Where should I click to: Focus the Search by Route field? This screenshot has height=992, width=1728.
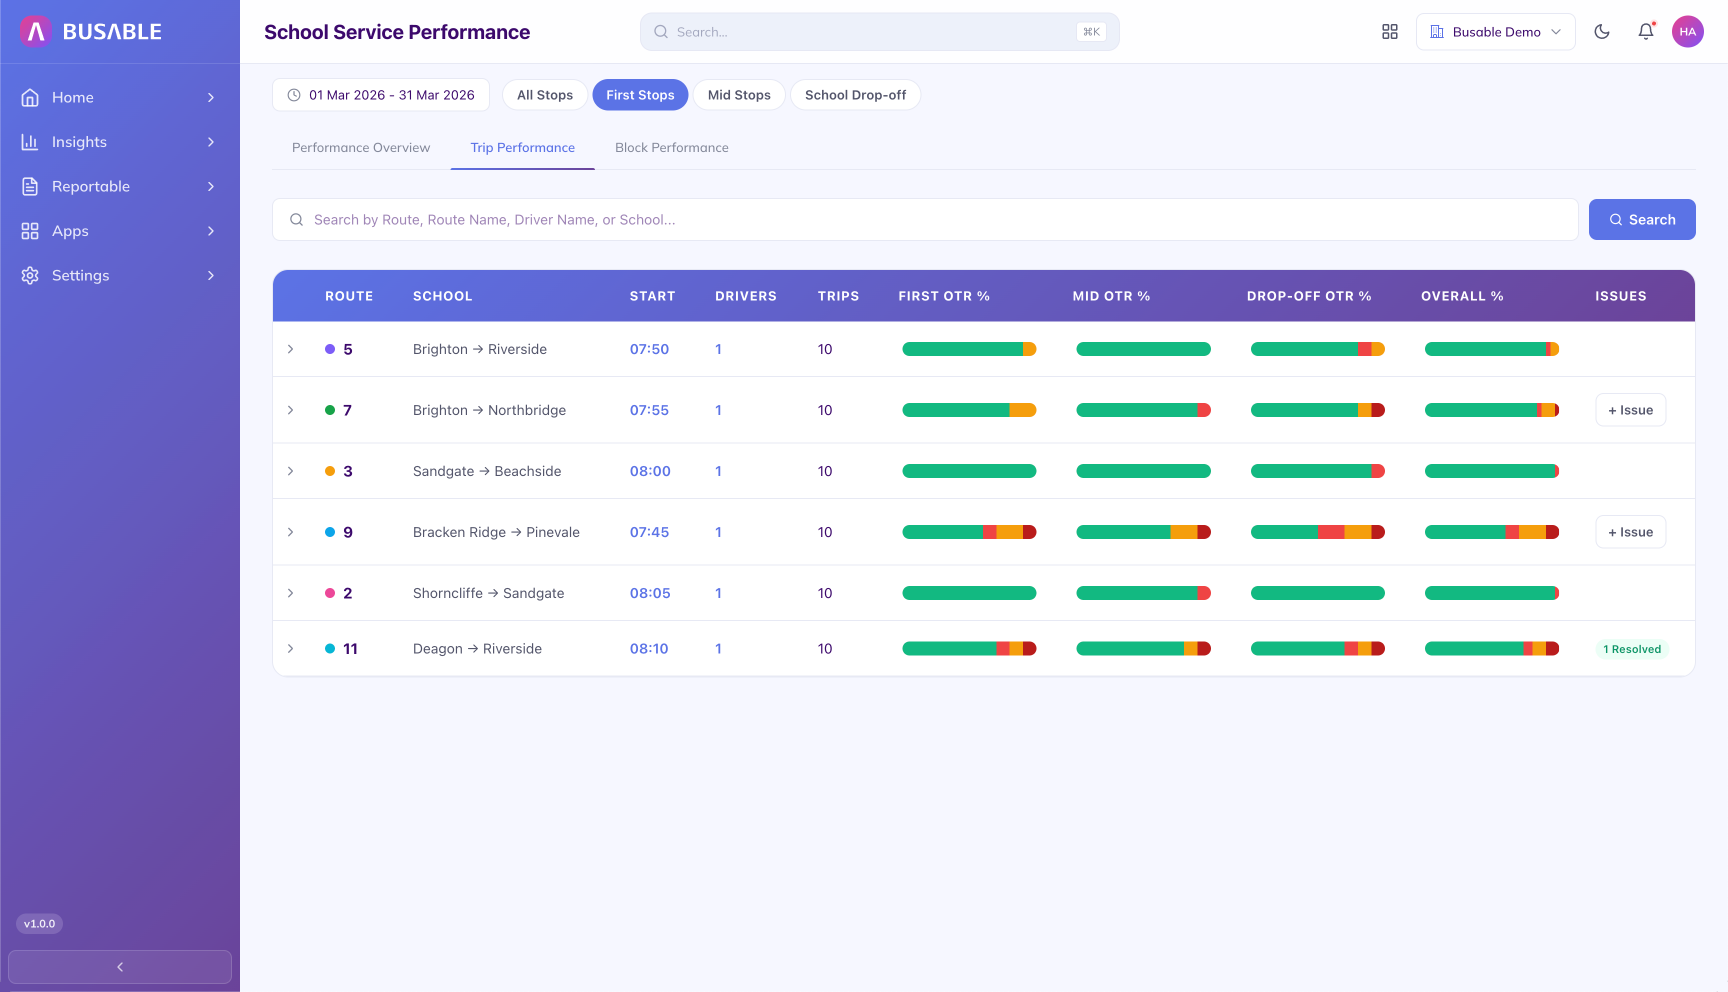point(925,220)
